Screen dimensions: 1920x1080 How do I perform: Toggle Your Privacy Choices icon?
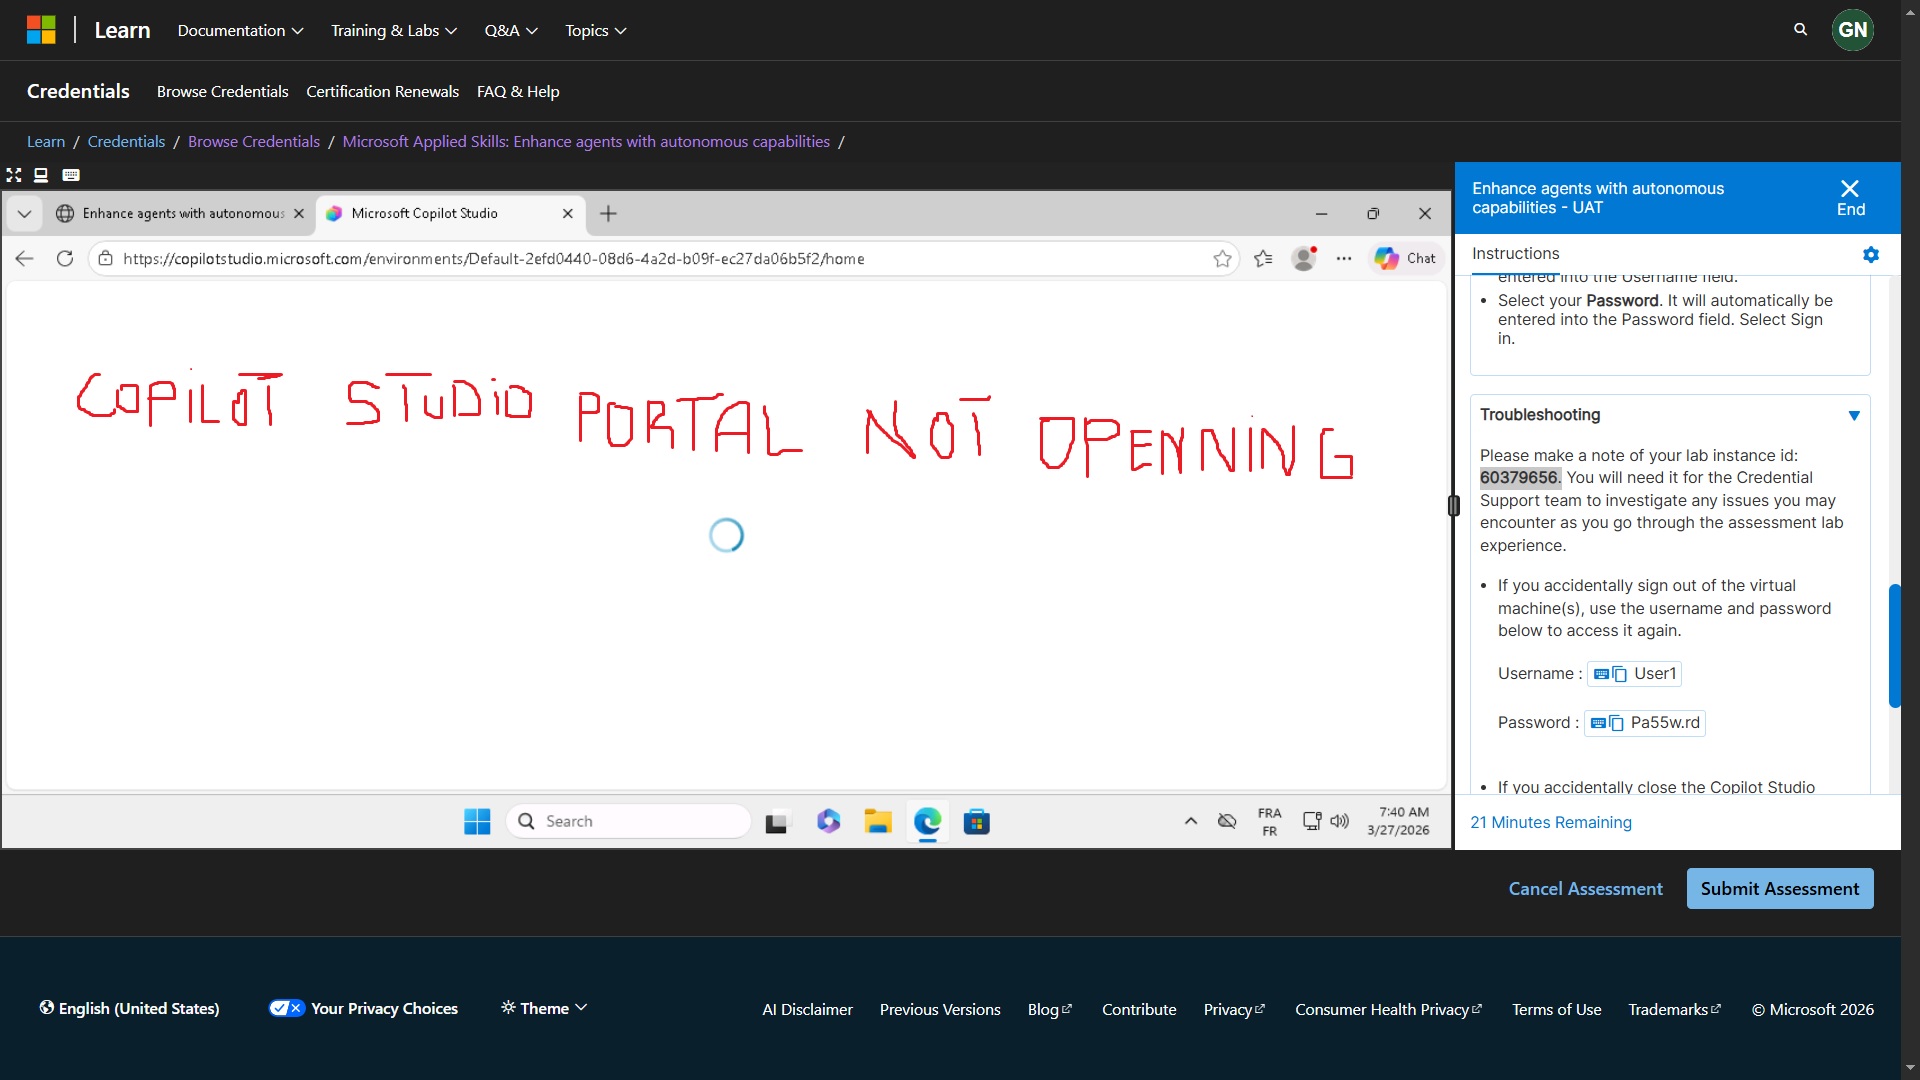pos(286,1008)
